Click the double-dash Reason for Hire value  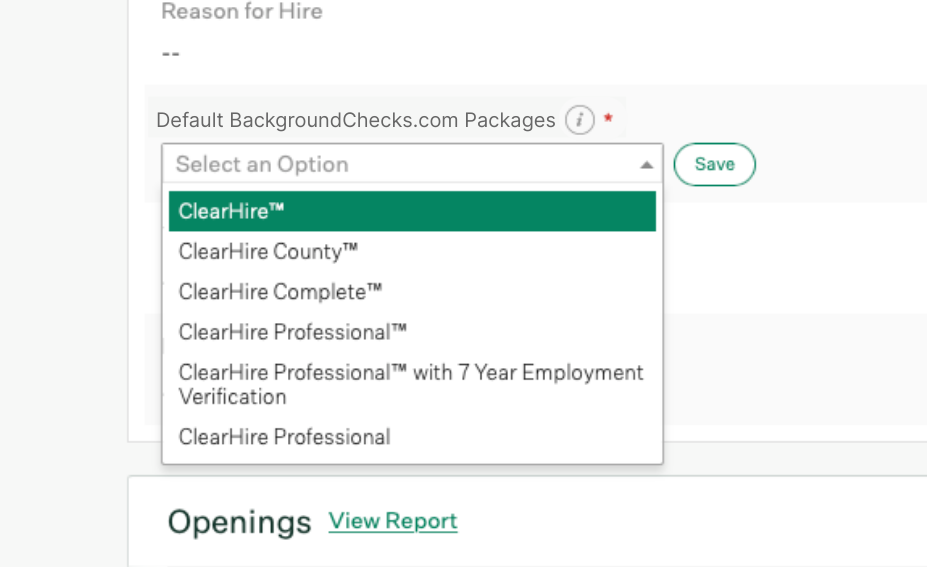171,53
